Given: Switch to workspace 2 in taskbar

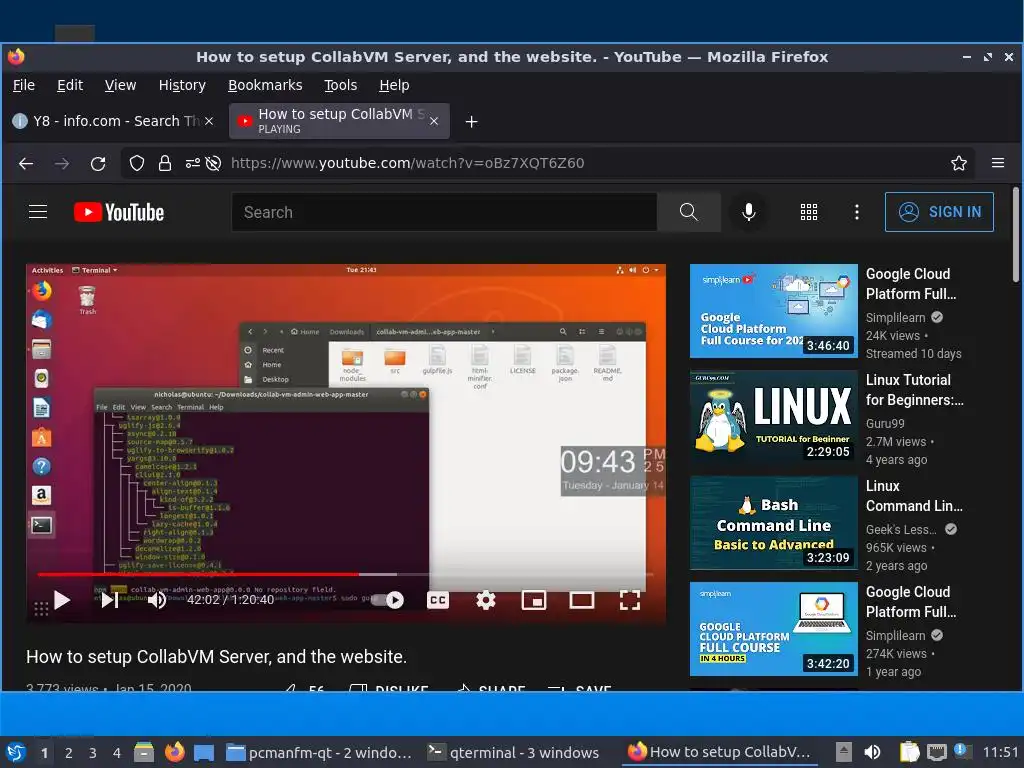Looking at the screenshot, I should (69, 753).
